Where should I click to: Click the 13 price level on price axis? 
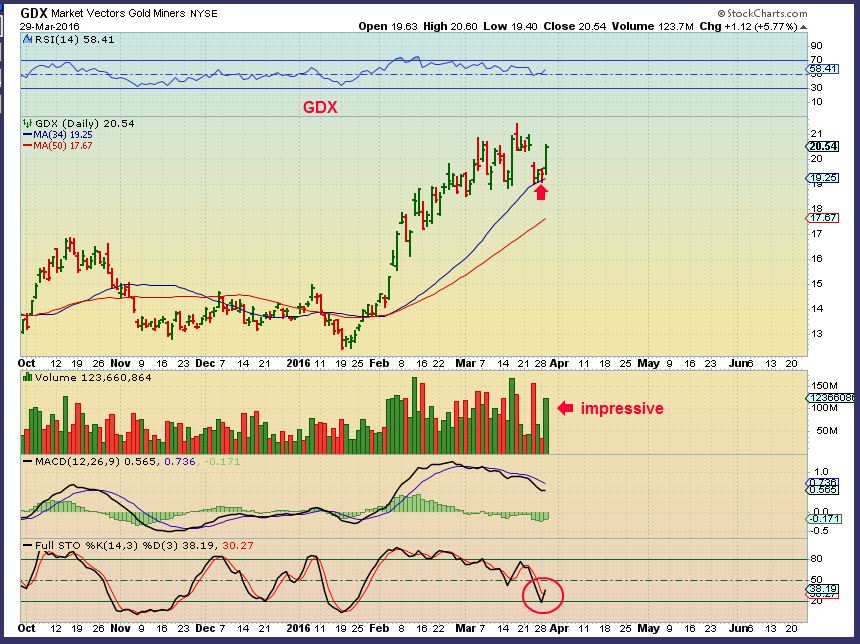817,334
